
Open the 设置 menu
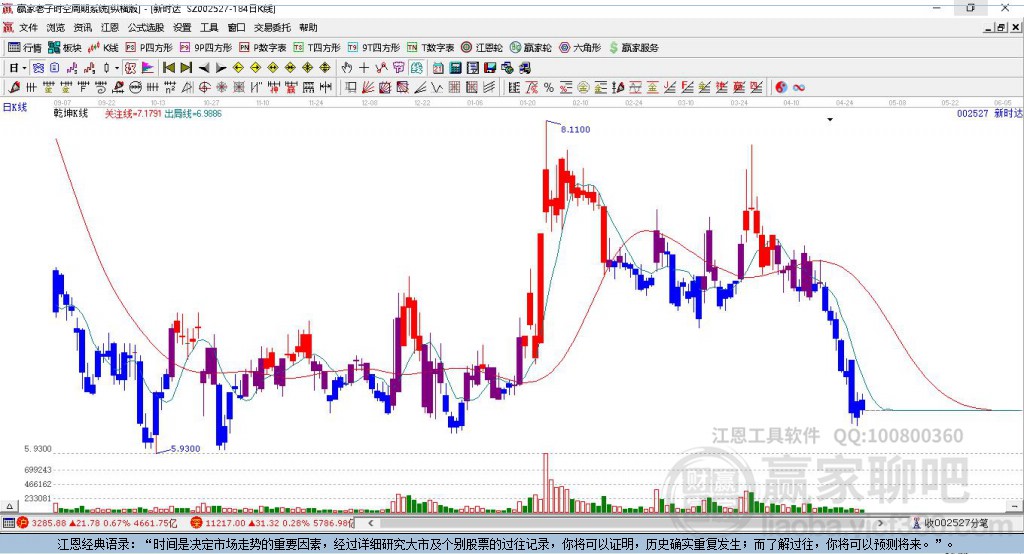click(182, 27)
